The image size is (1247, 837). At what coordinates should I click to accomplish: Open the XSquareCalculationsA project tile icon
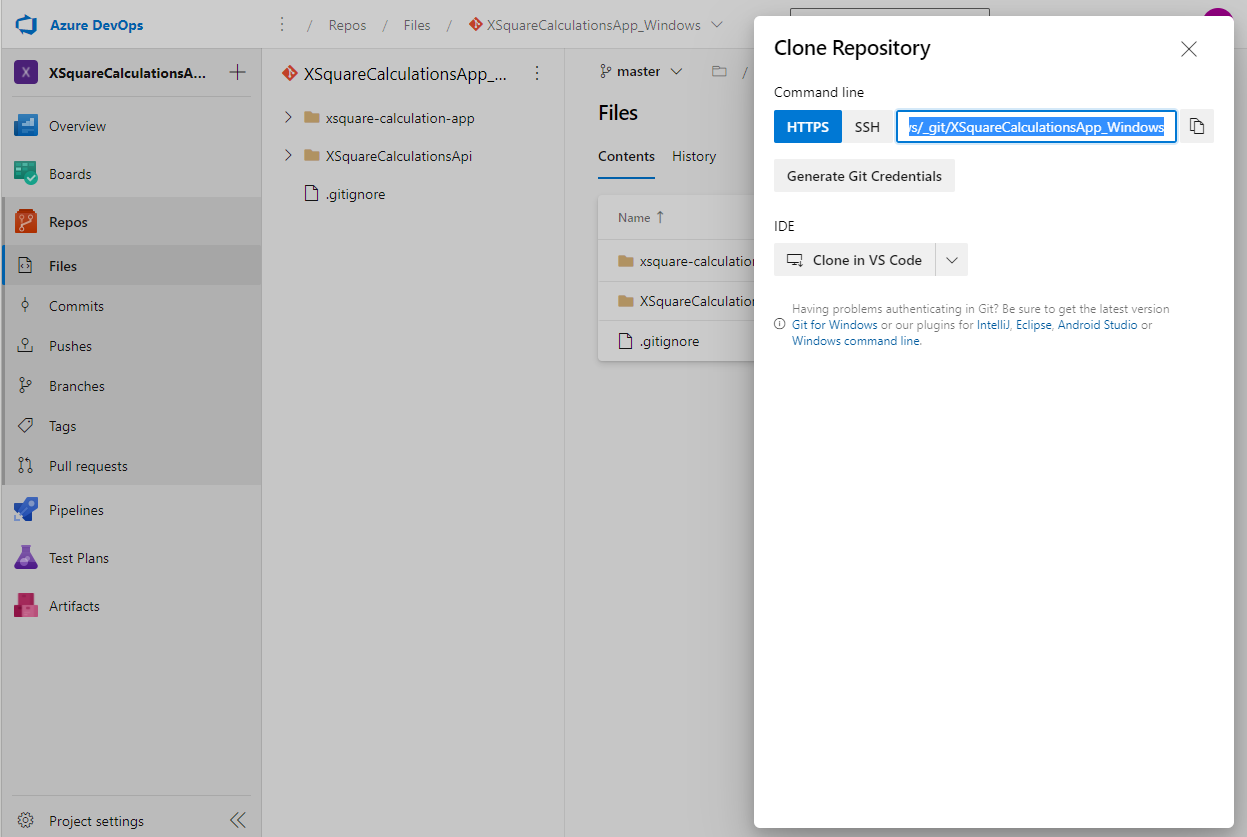26,72
